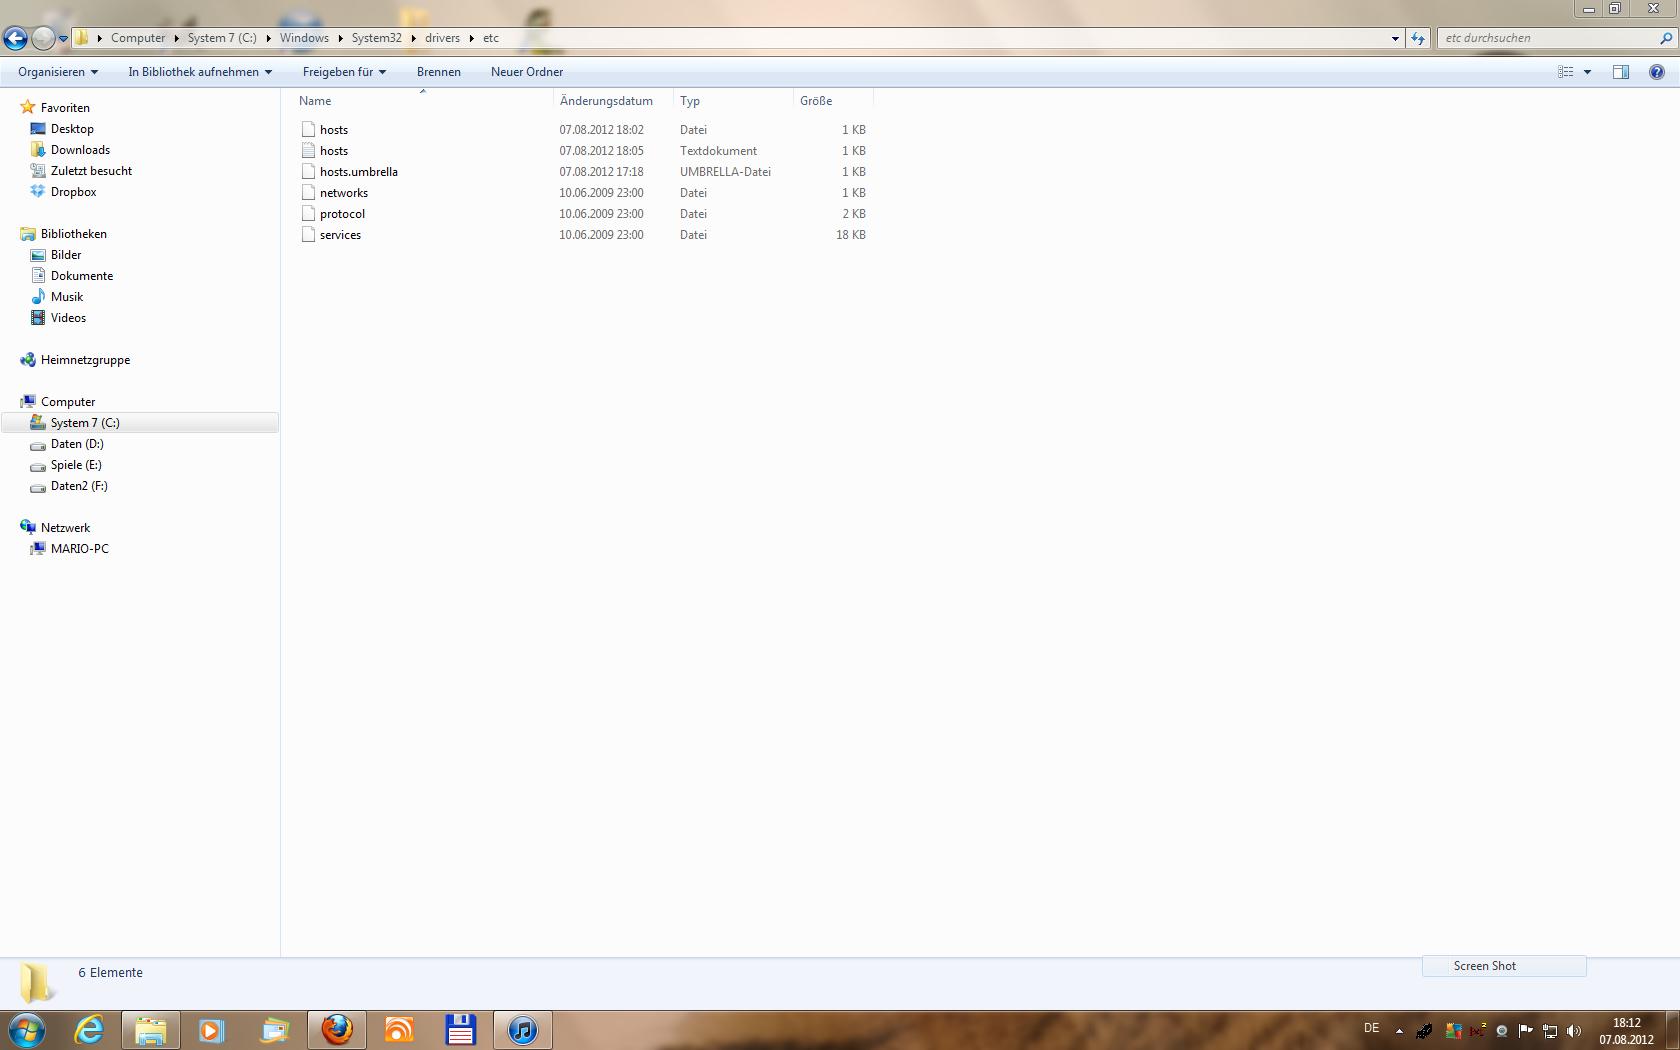Select Bibliotheken in the navigation pane
The height and width of the screenshot is (1050, 1680).
(73, 234)
